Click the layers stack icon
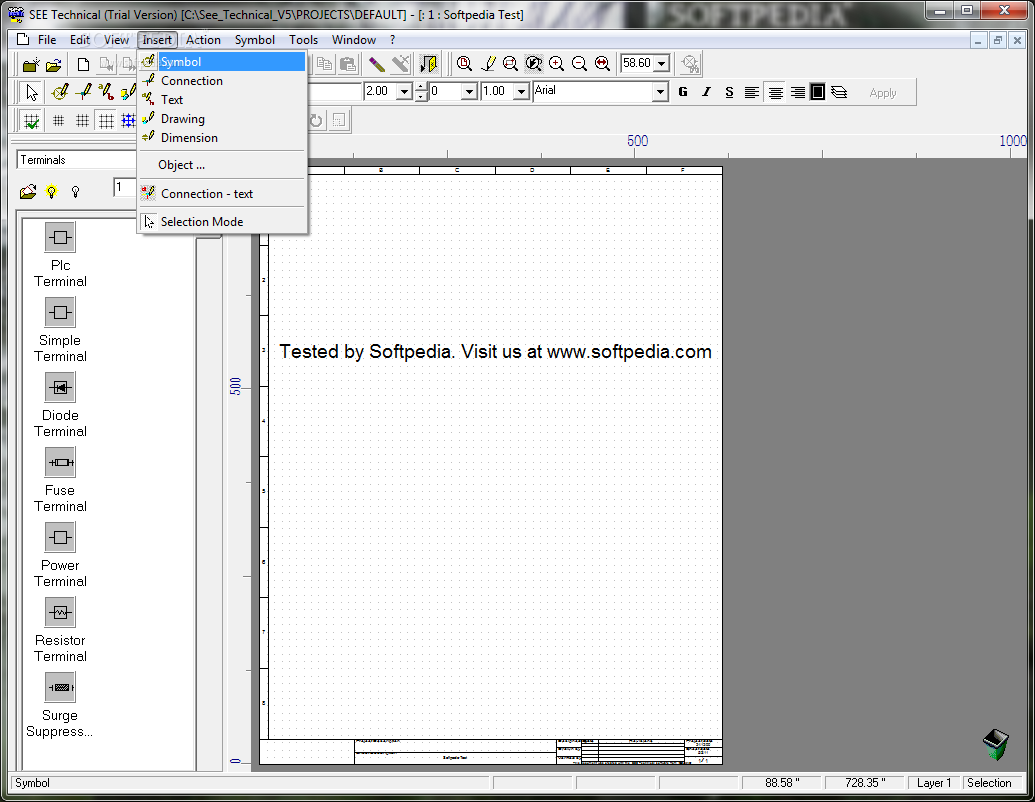This screenshot has height=802, width=1035. coord(839,92)
